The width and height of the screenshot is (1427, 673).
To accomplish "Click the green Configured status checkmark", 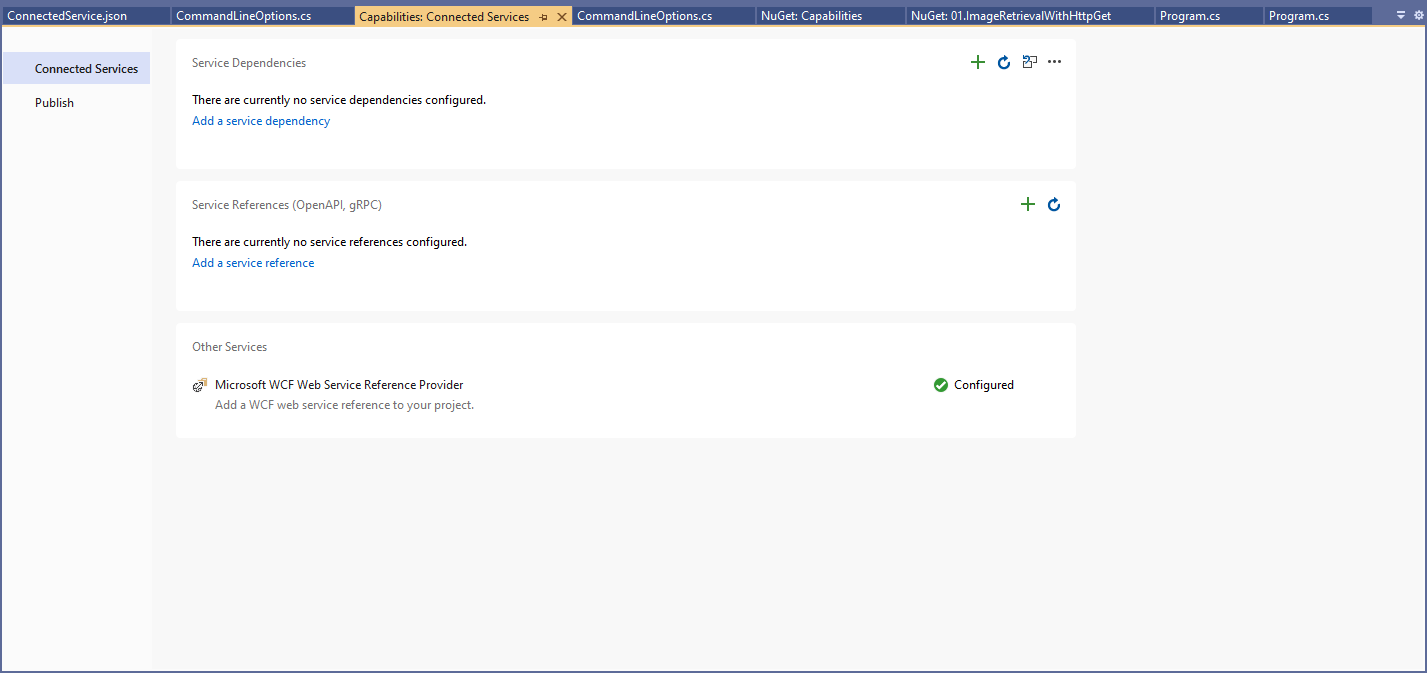I will tap(940, 385).
